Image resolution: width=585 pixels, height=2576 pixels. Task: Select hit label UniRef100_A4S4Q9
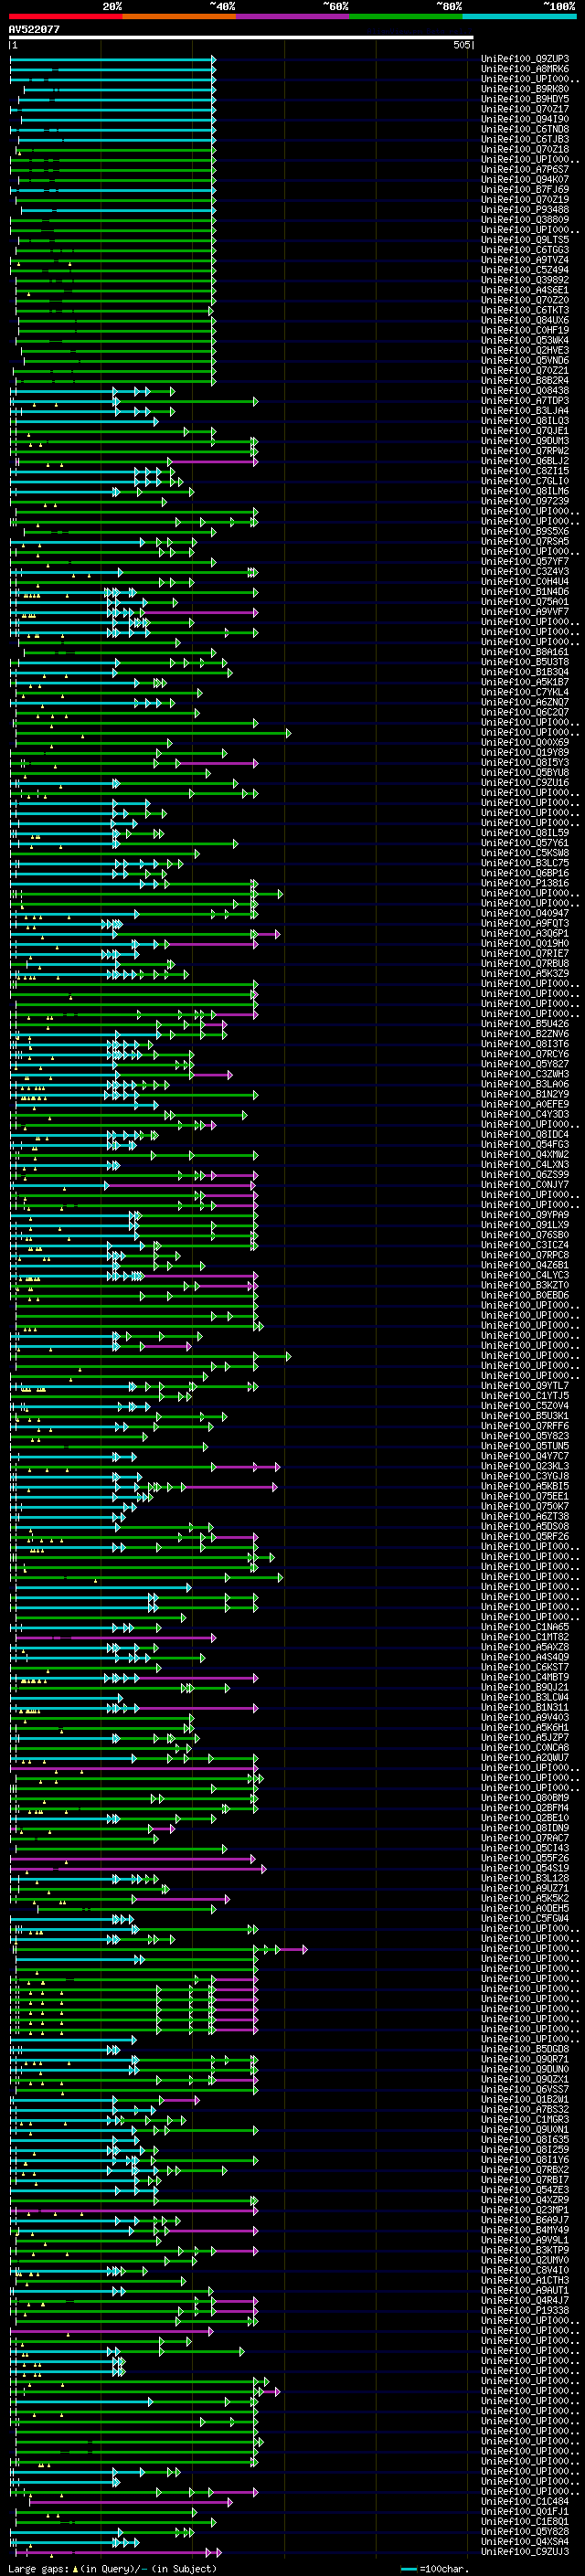(525, 1658)
